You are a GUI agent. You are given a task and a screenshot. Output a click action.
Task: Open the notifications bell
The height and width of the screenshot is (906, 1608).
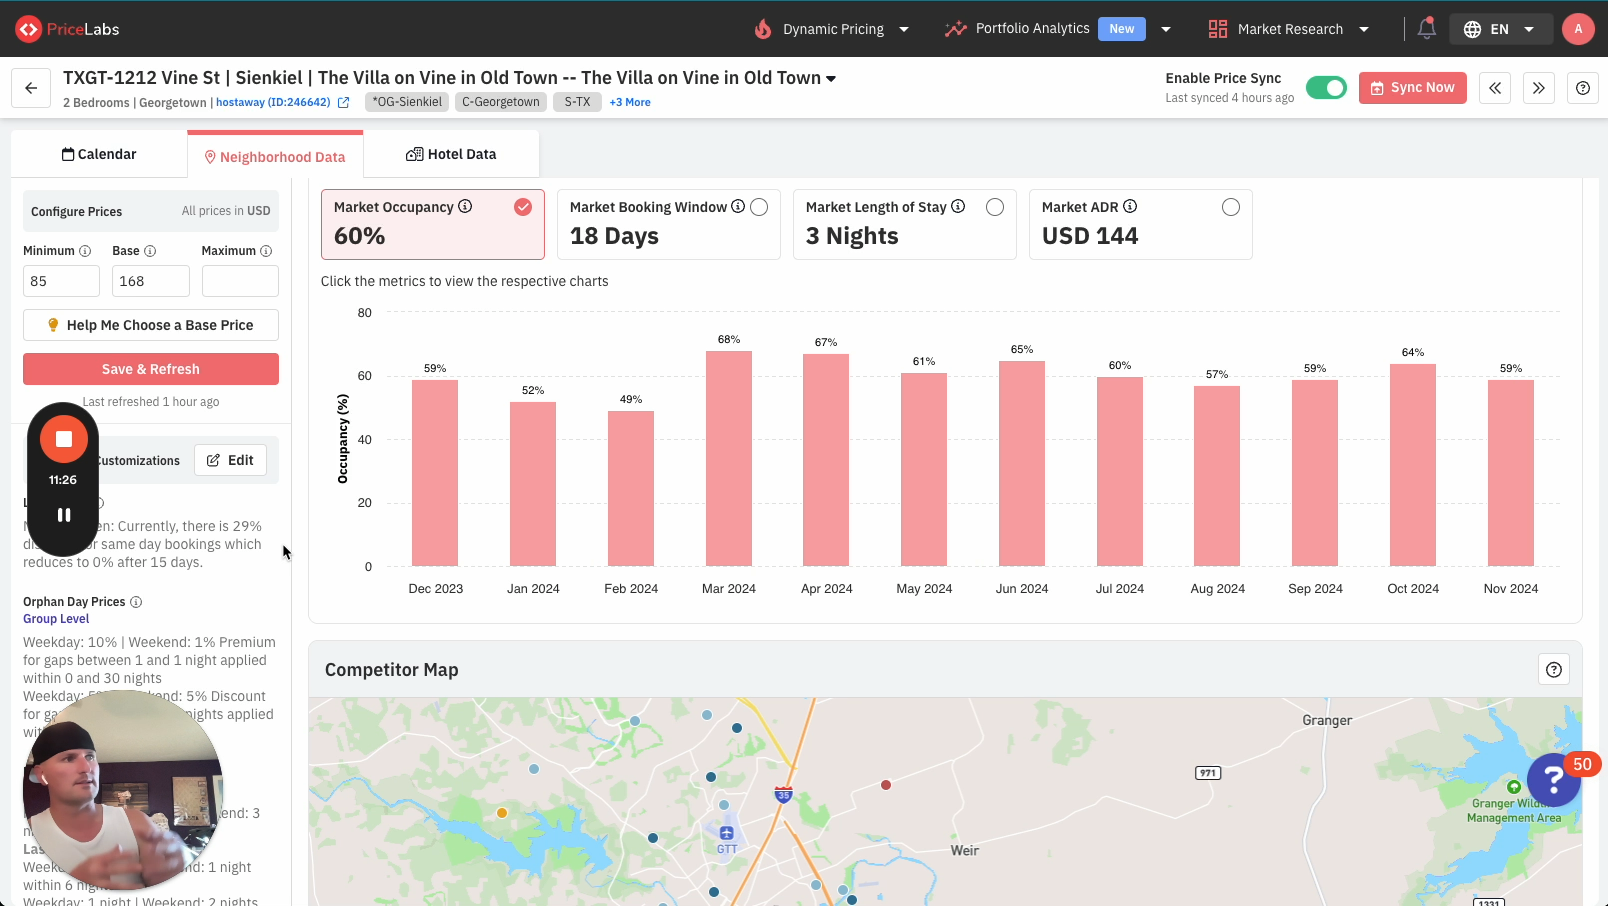(x=1426, y=29)
